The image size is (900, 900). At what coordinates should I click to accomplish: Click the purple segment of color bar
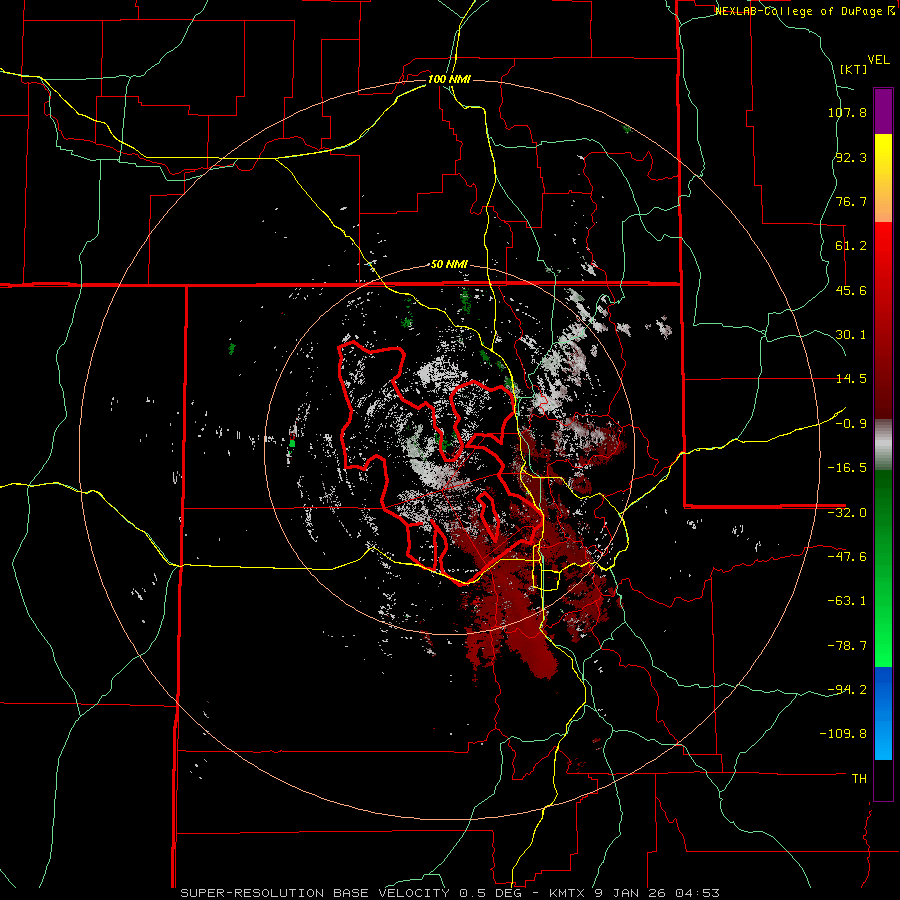click(883, 111)
